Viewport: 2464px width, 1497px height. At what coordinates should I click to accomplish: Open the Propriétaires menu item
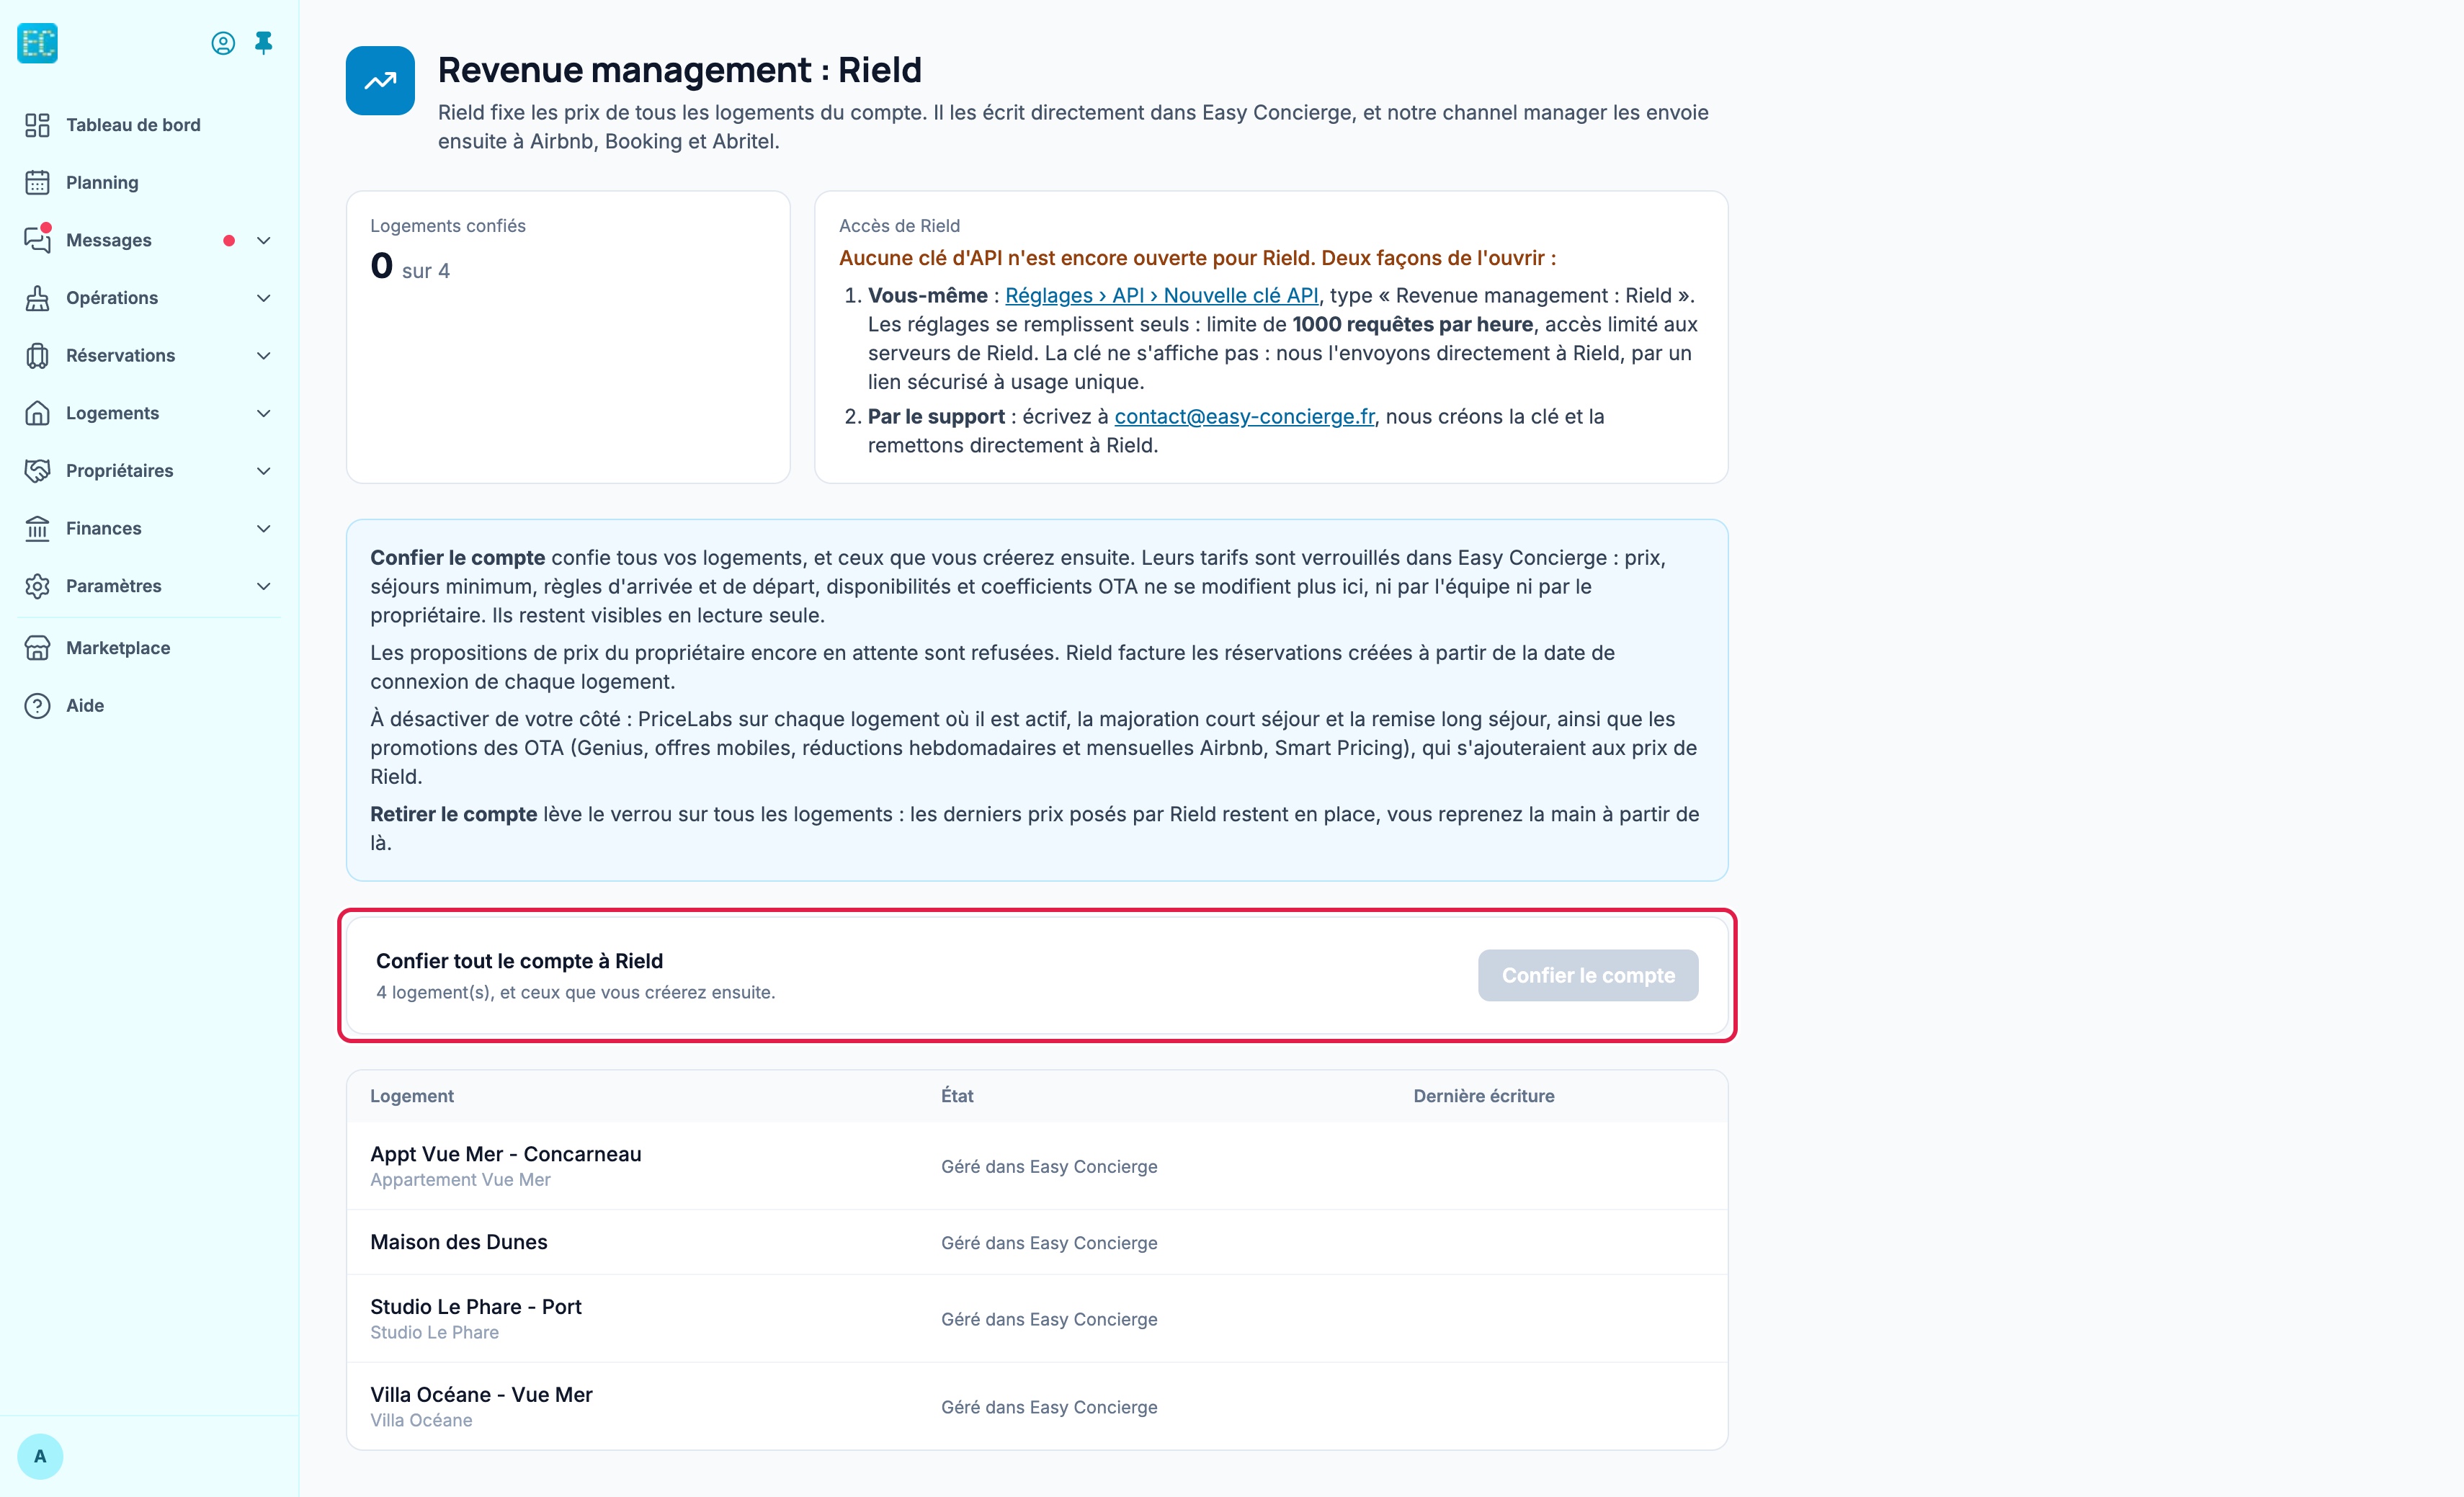(149, 471)
